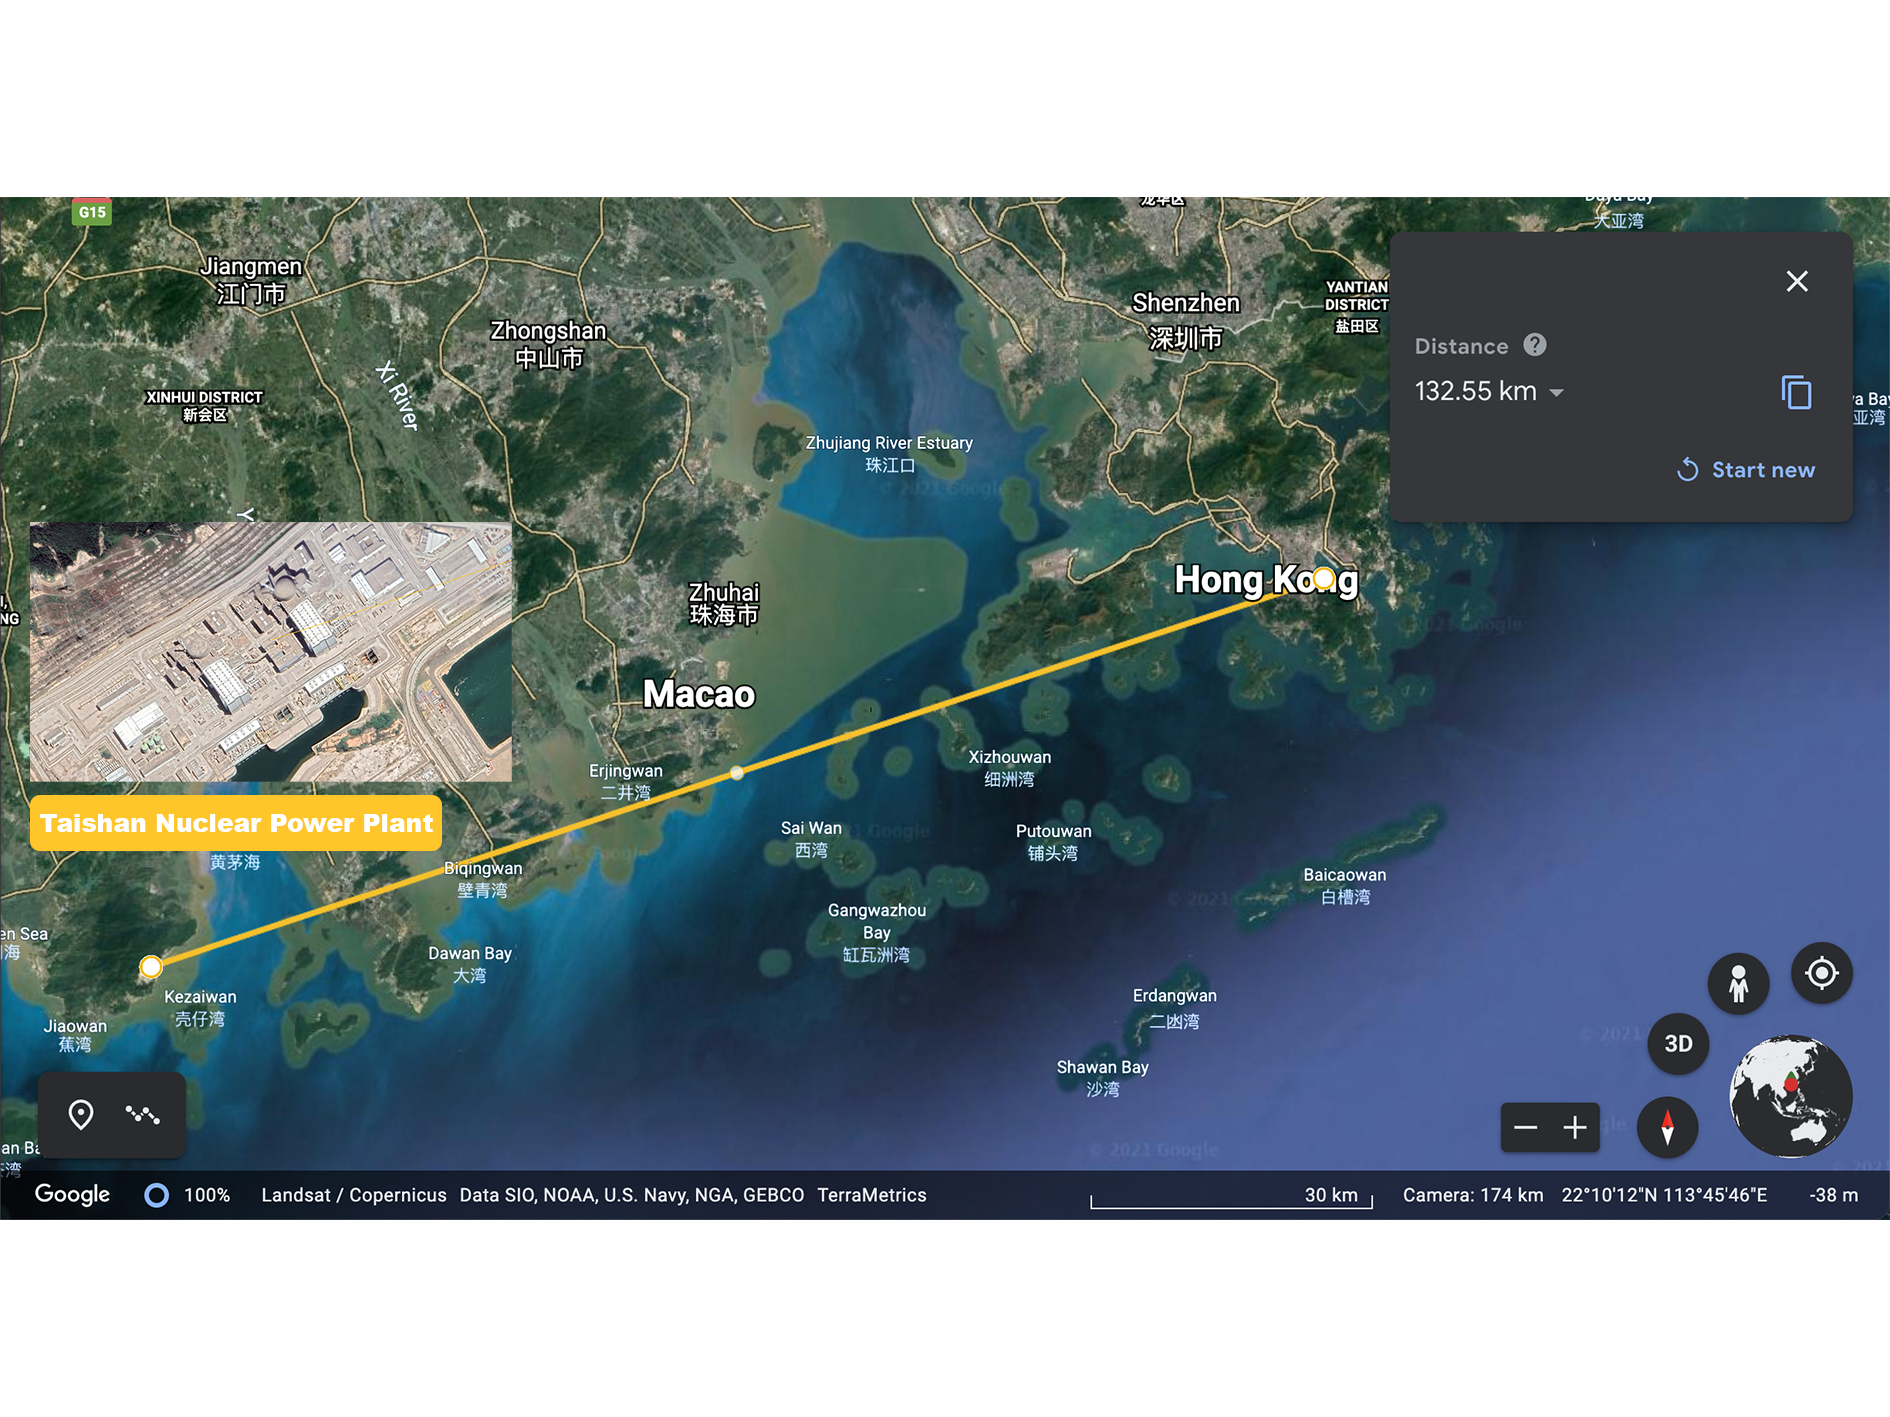Close the Distance panel
This screenshot has width=1890, height=1417.
point(1797,282)
